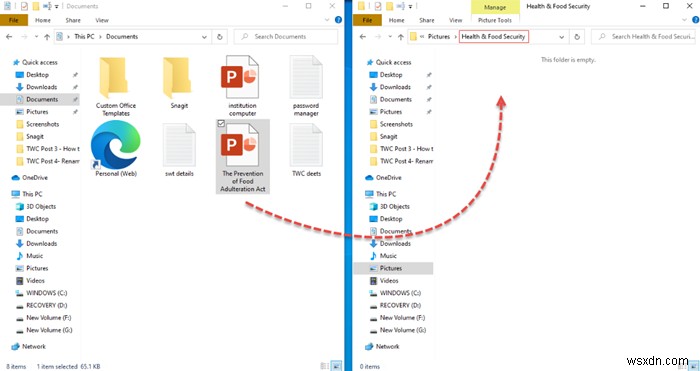The image size is (700, 371).
Task: Open Home tab in Health & Food Security window
Action: [x=396, y=20]
